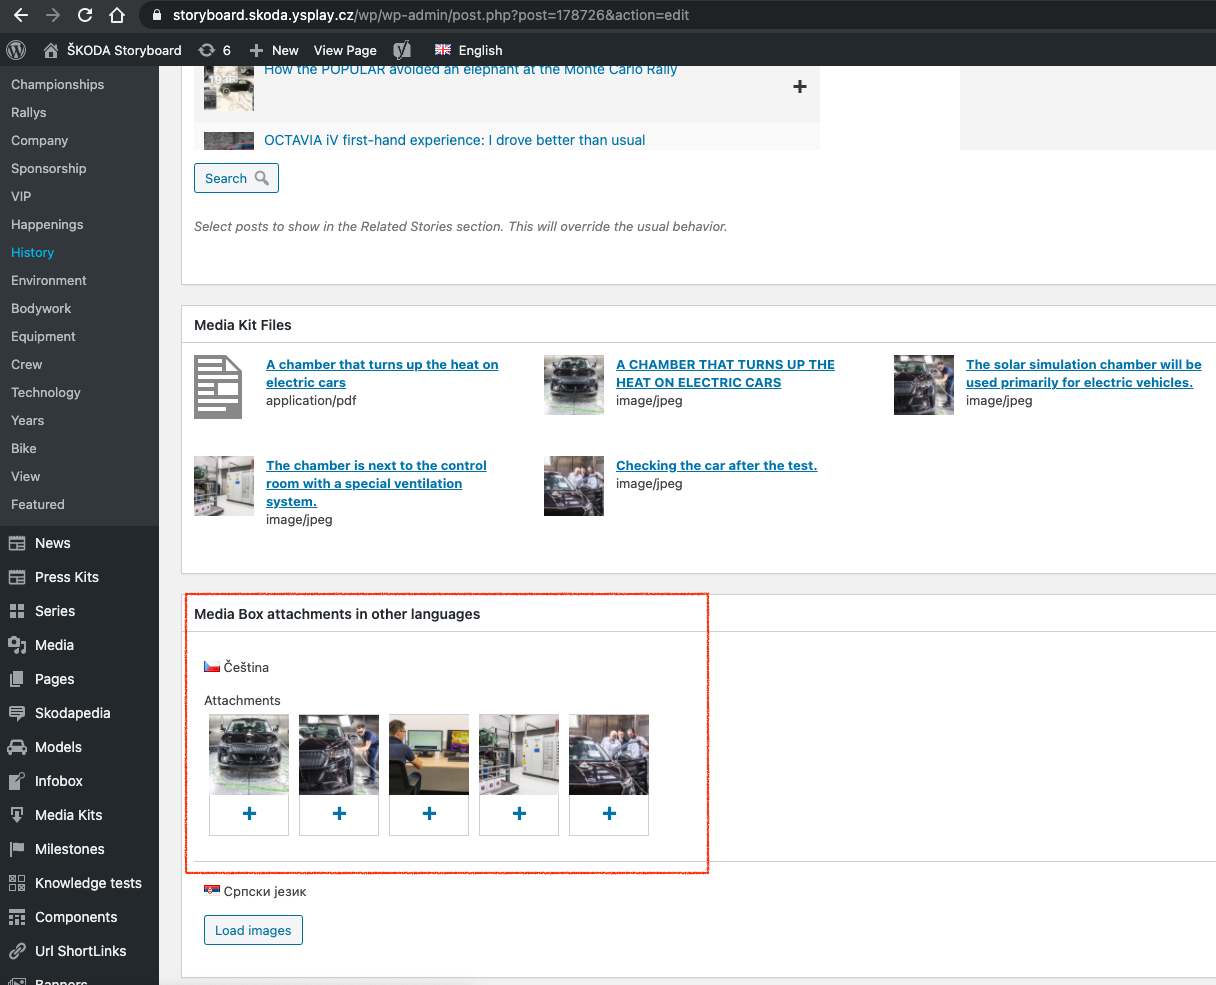Click the Search button
This screenshot has width=1216, height=985.
click(236, 178)
